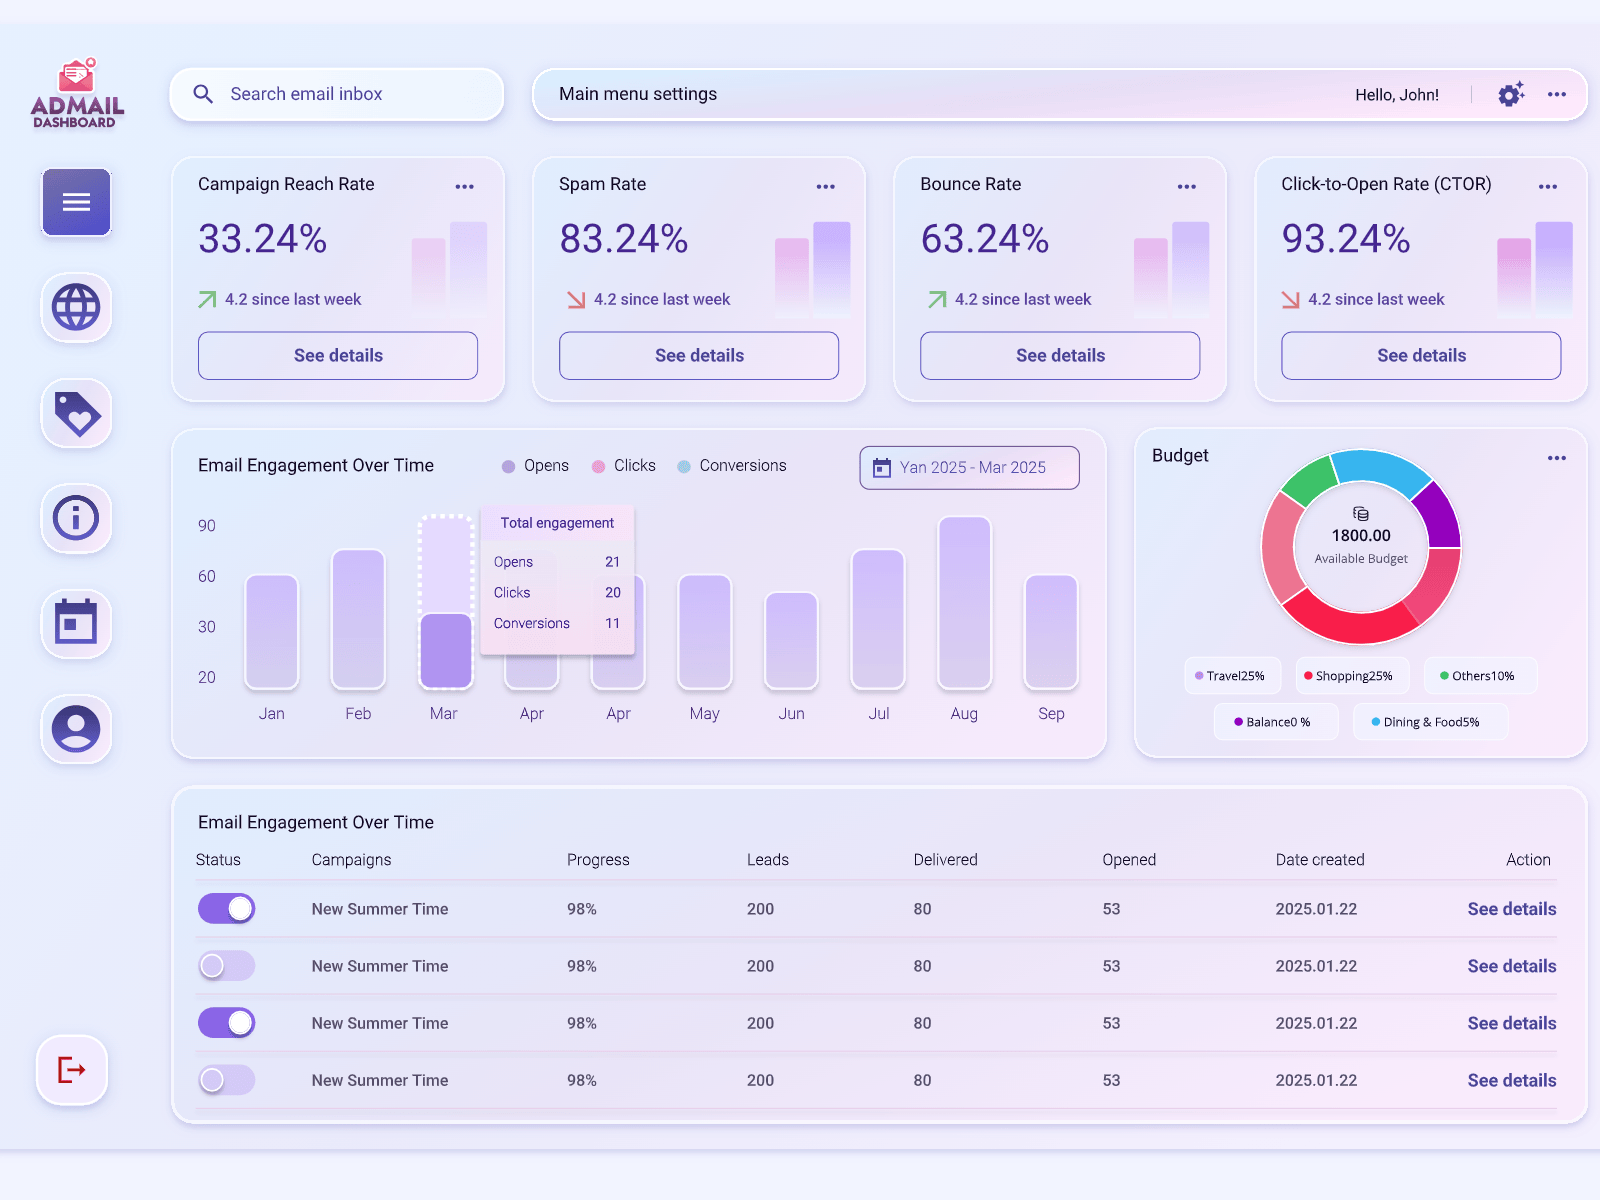Select Main menu settings
This screenshot has width=1600, height=1200.
pos(638,94)
